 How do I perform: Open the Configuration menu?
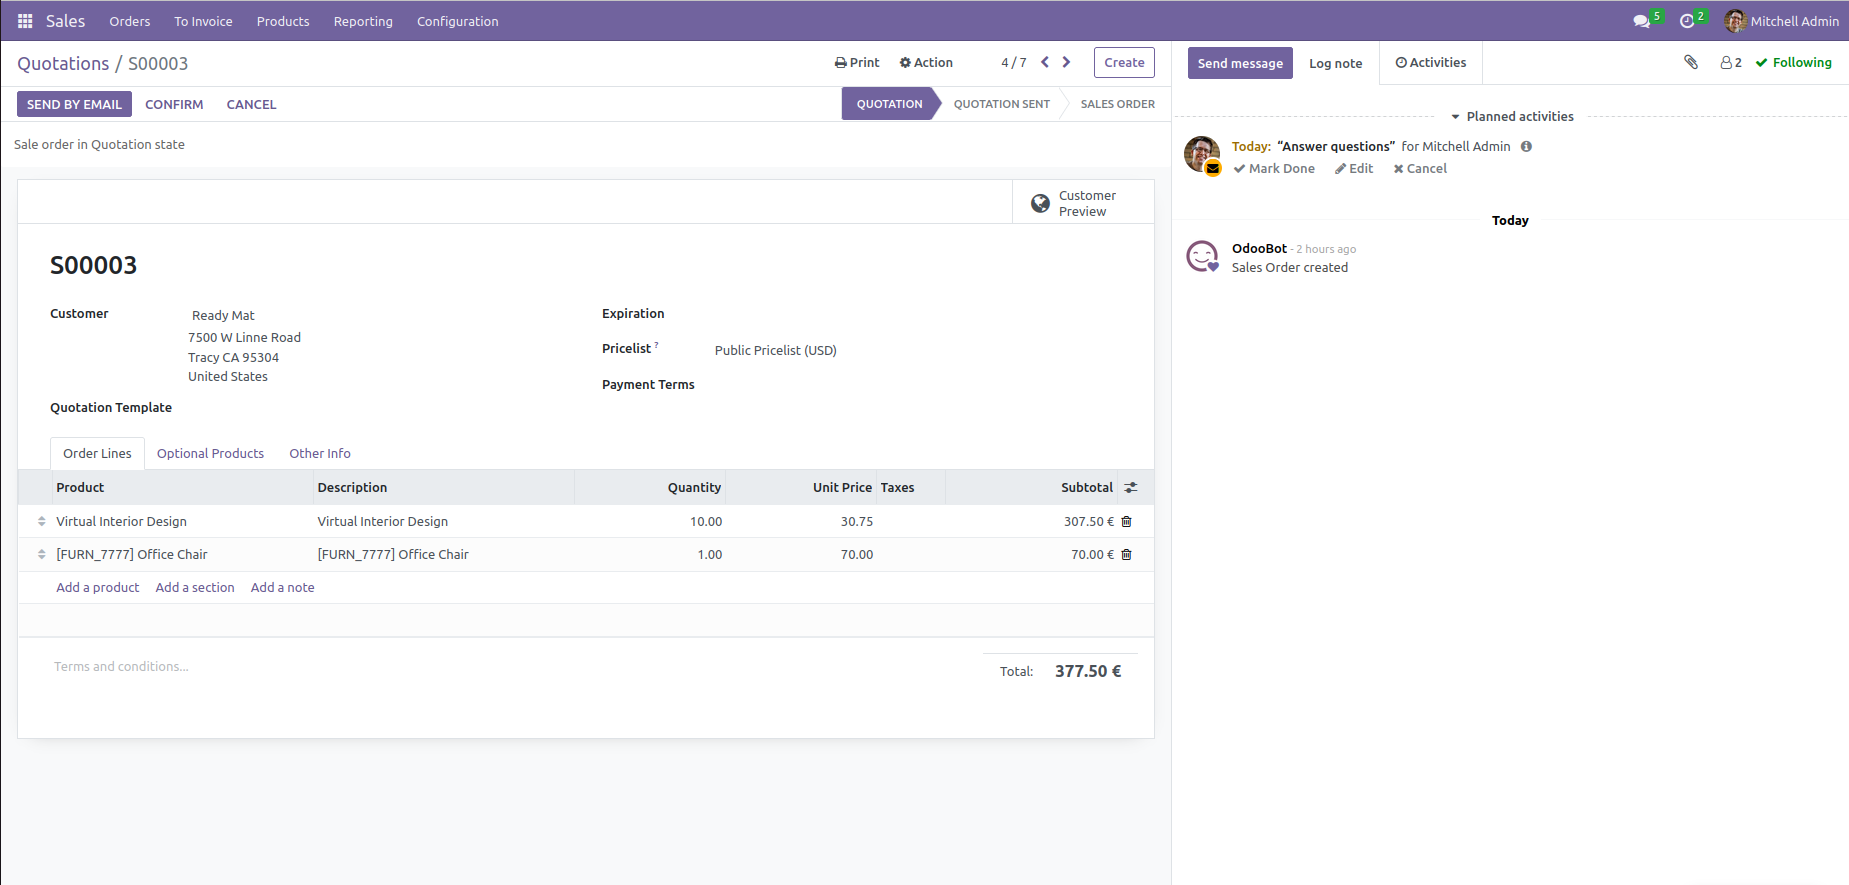click(x=458, y=21)
